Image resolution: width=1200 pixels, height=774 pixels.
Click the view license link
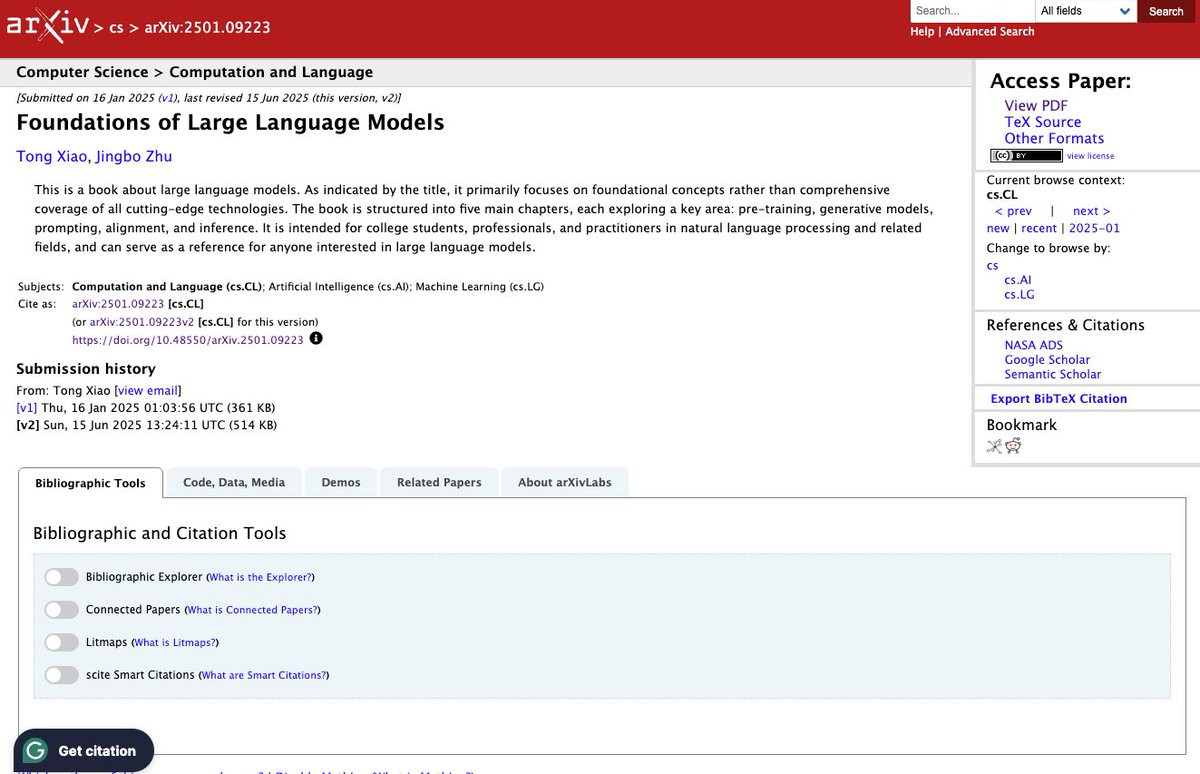click(x=1090, y=156)
